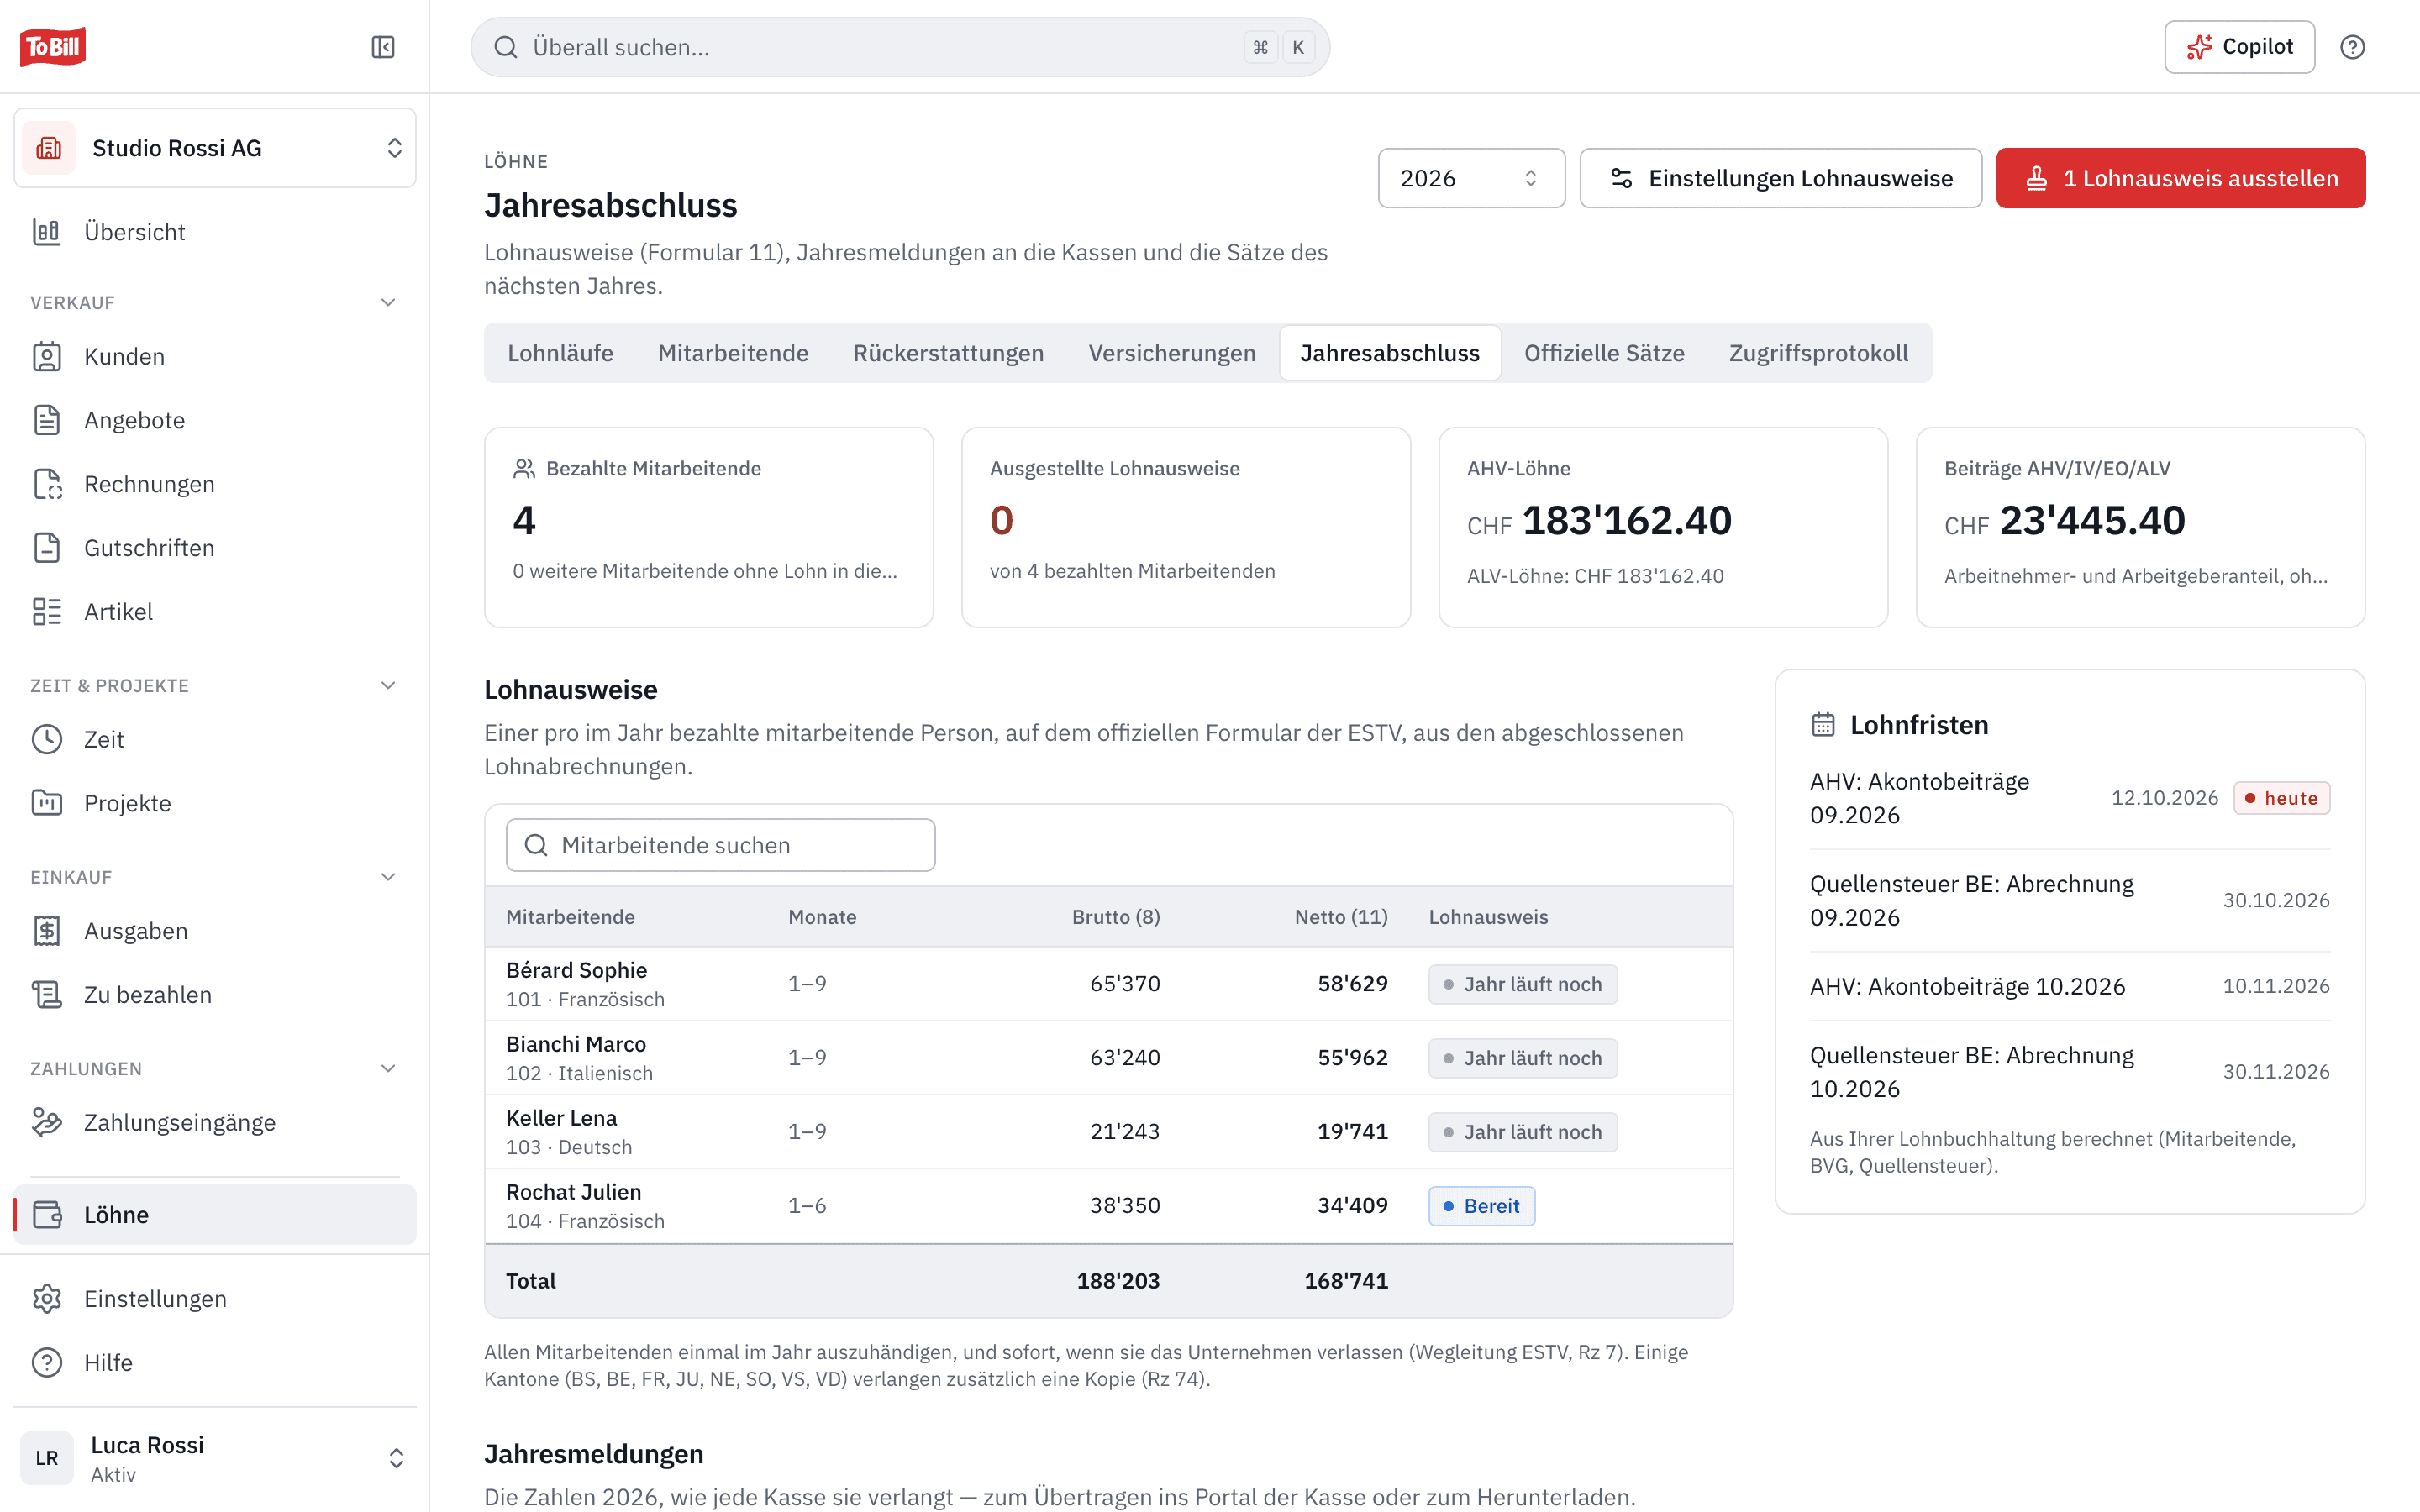The image size is (2420, 1512).
Task: Open Zahlungseingänge page
Action: tap(215, 1122)
